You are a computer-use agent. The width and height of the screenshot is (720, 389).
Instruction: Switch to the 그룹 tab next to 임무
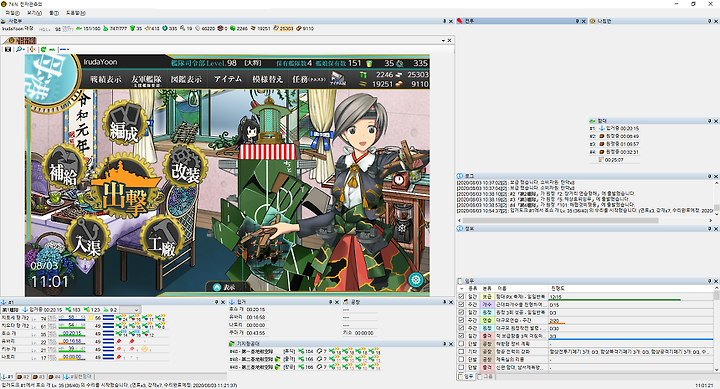coord(485,377)
